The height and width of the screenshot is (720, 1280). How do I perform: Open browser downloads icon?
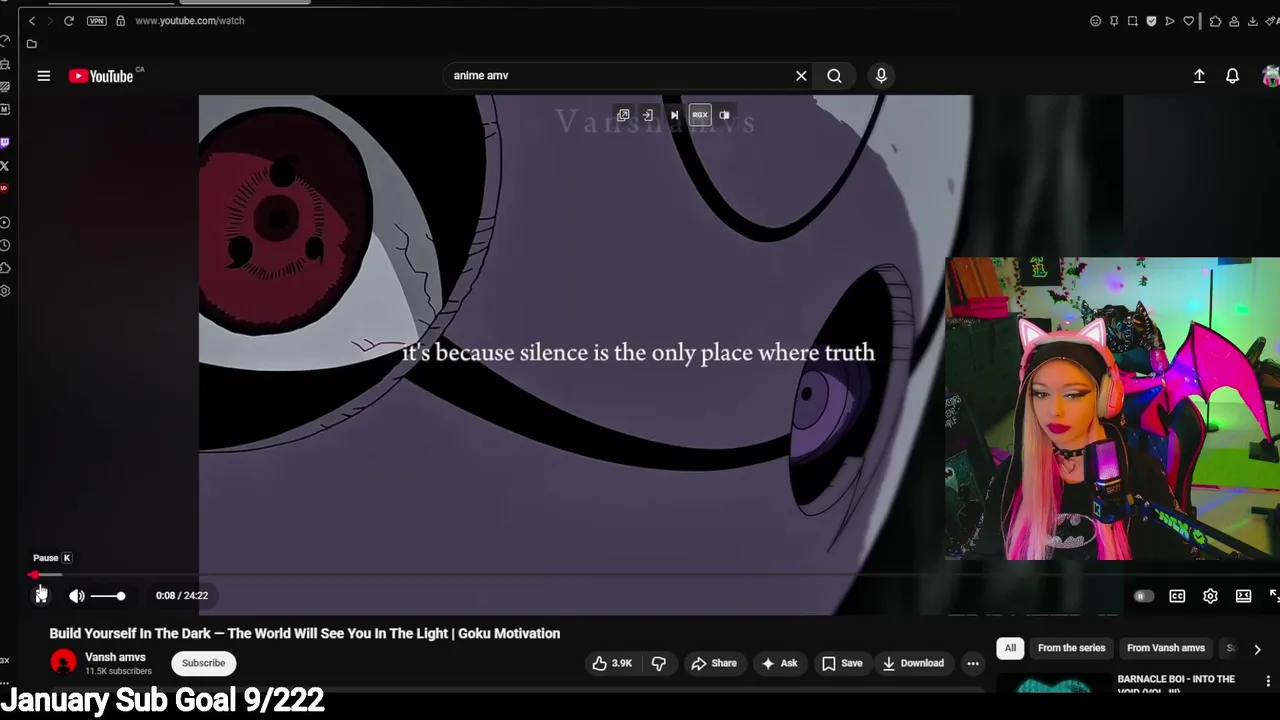pos(1253,21)
